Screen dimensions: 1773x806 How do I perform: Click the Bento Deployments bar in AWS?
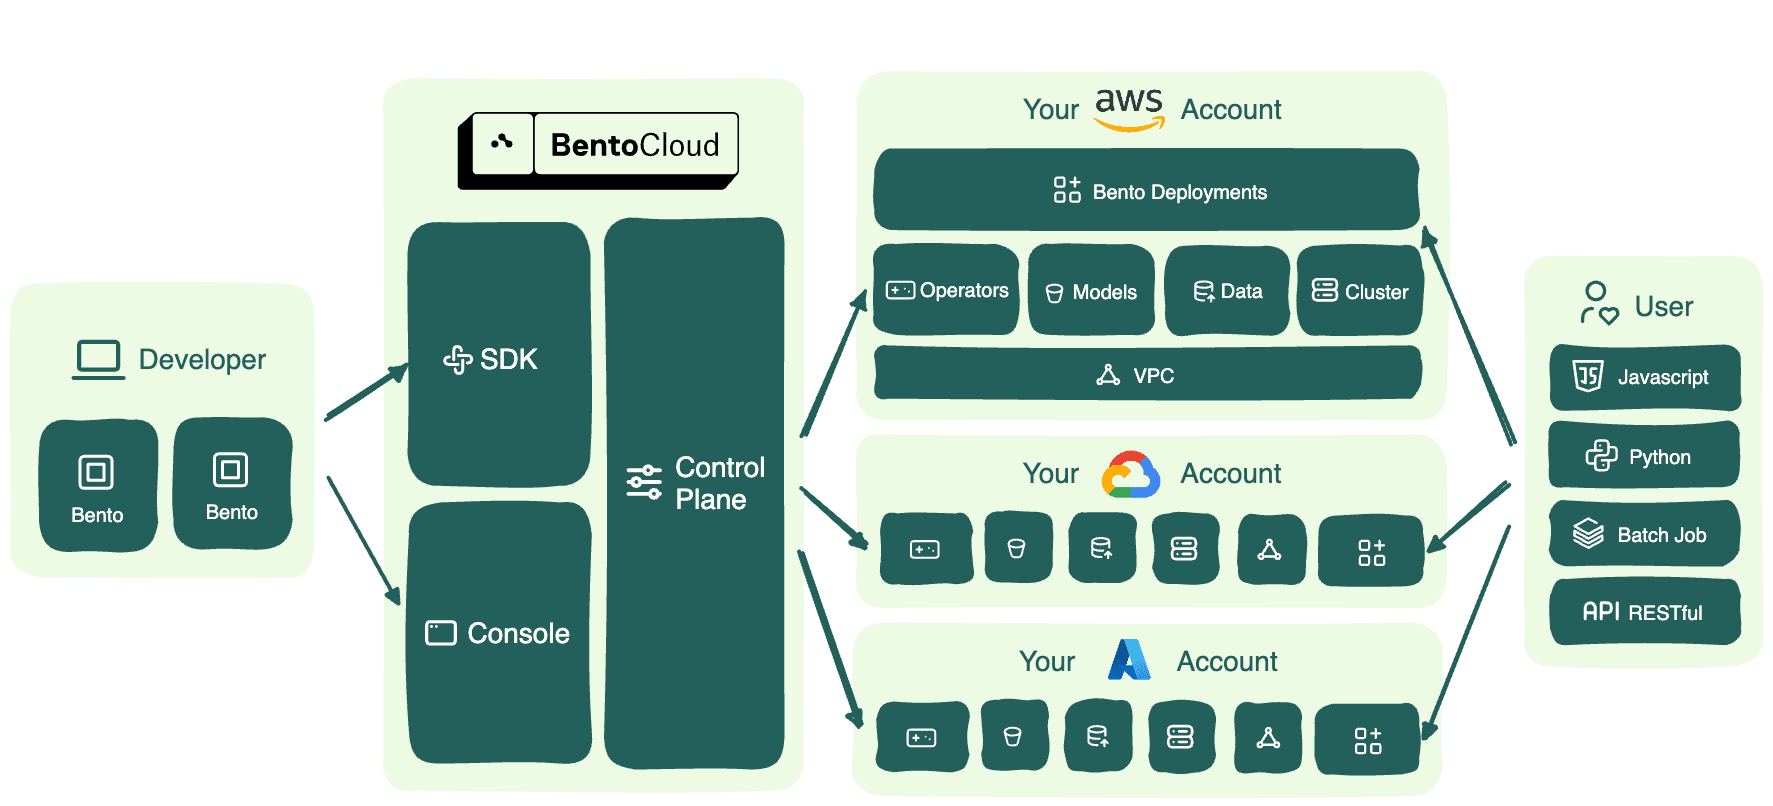pos(1146,190)
